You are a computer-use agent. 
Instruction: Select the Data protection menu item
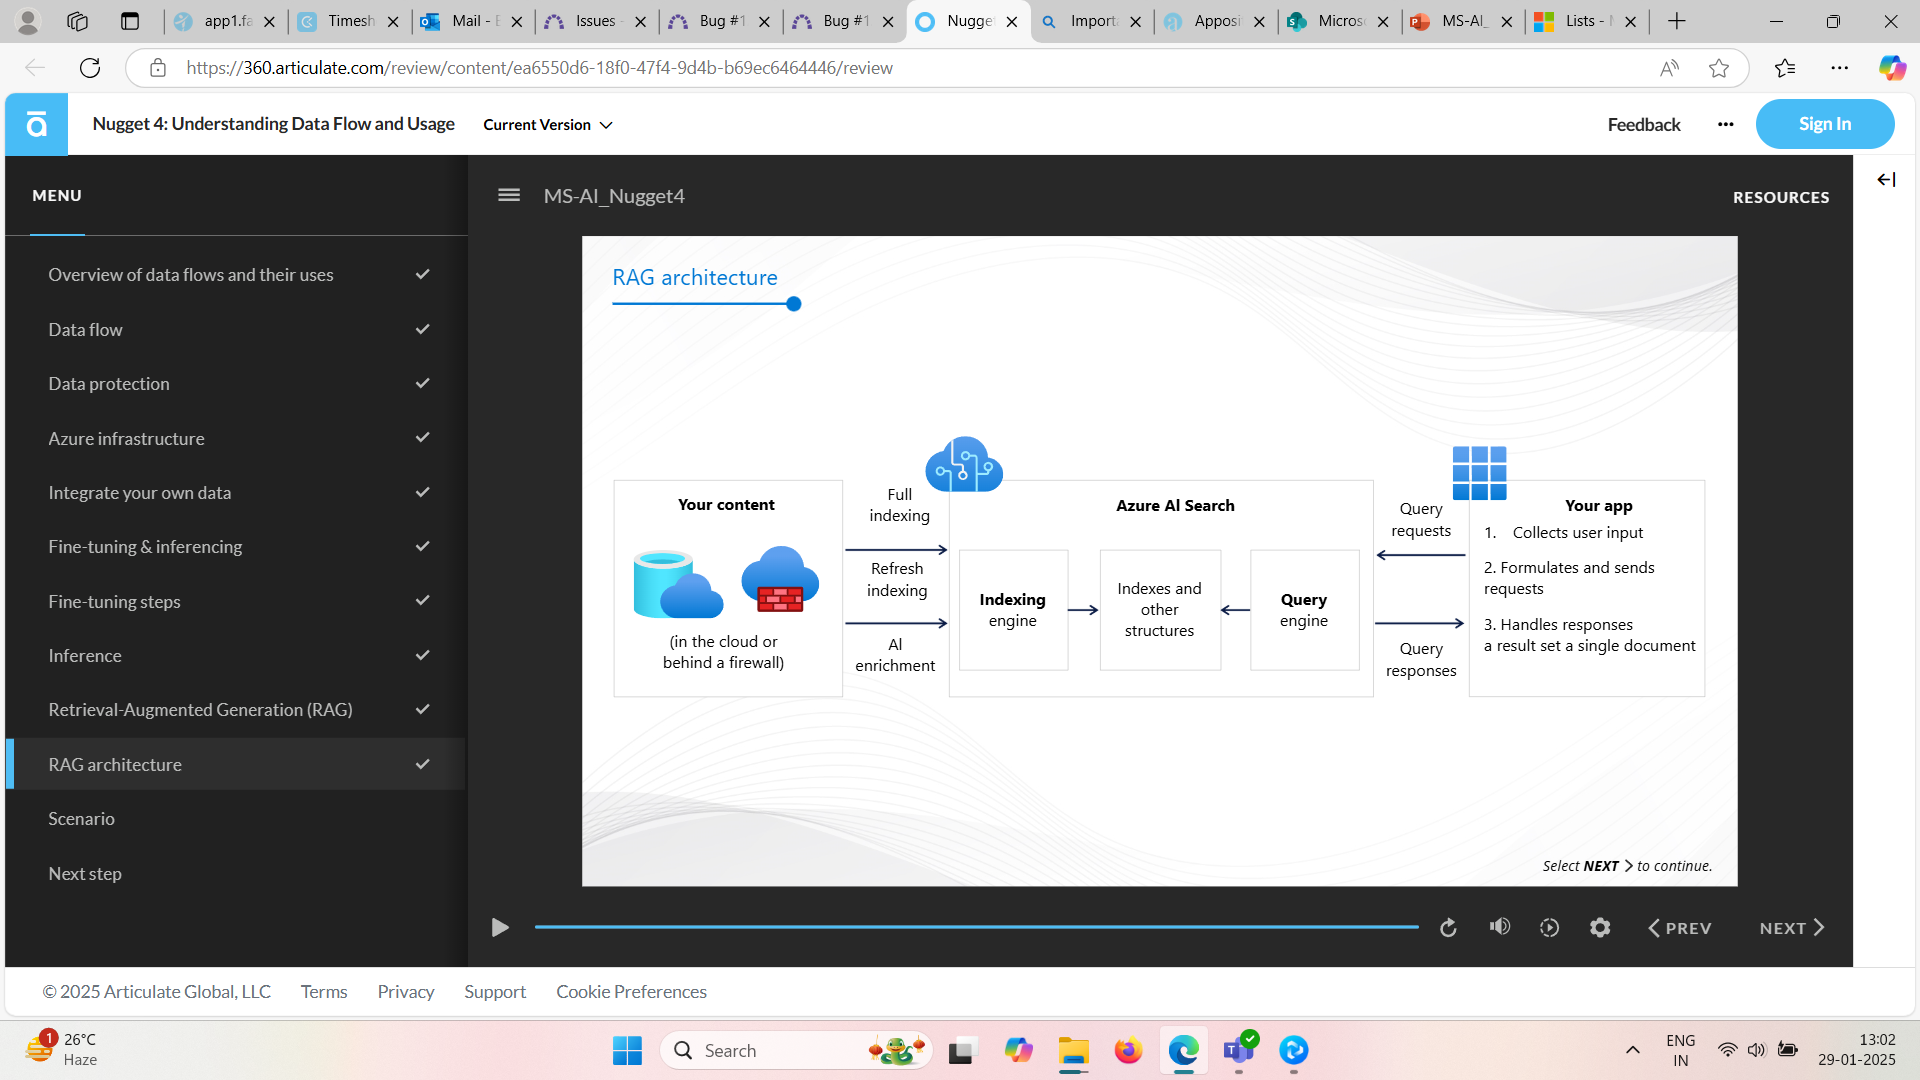(x=235, y=384)
